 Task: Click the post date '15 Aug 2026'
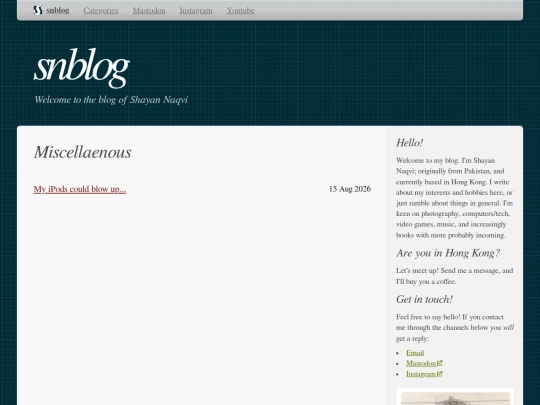point(350,189)
